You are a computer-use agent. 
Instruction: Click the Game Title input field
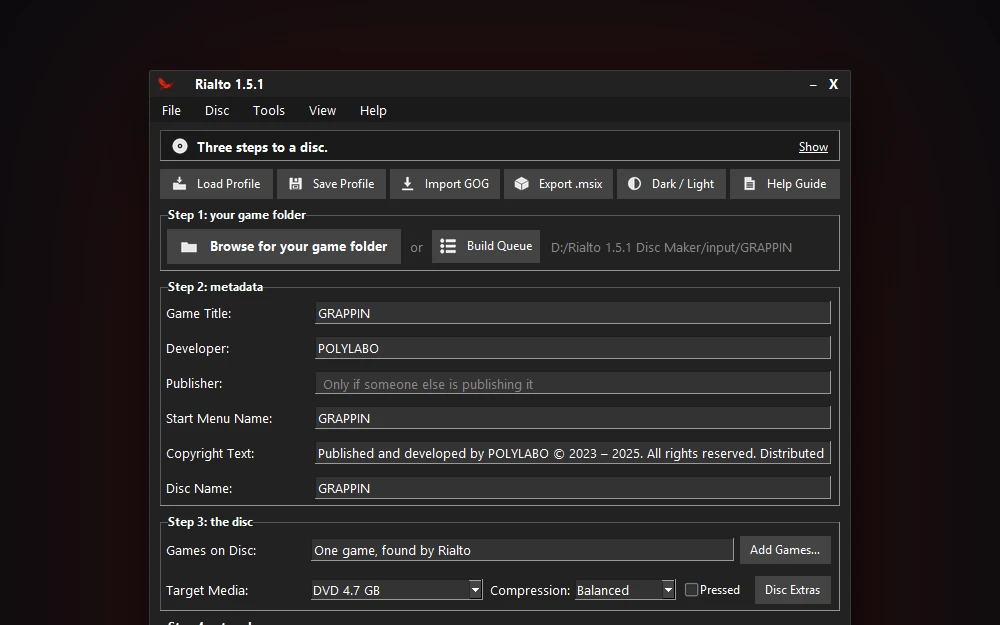click(x=573, y=313)
